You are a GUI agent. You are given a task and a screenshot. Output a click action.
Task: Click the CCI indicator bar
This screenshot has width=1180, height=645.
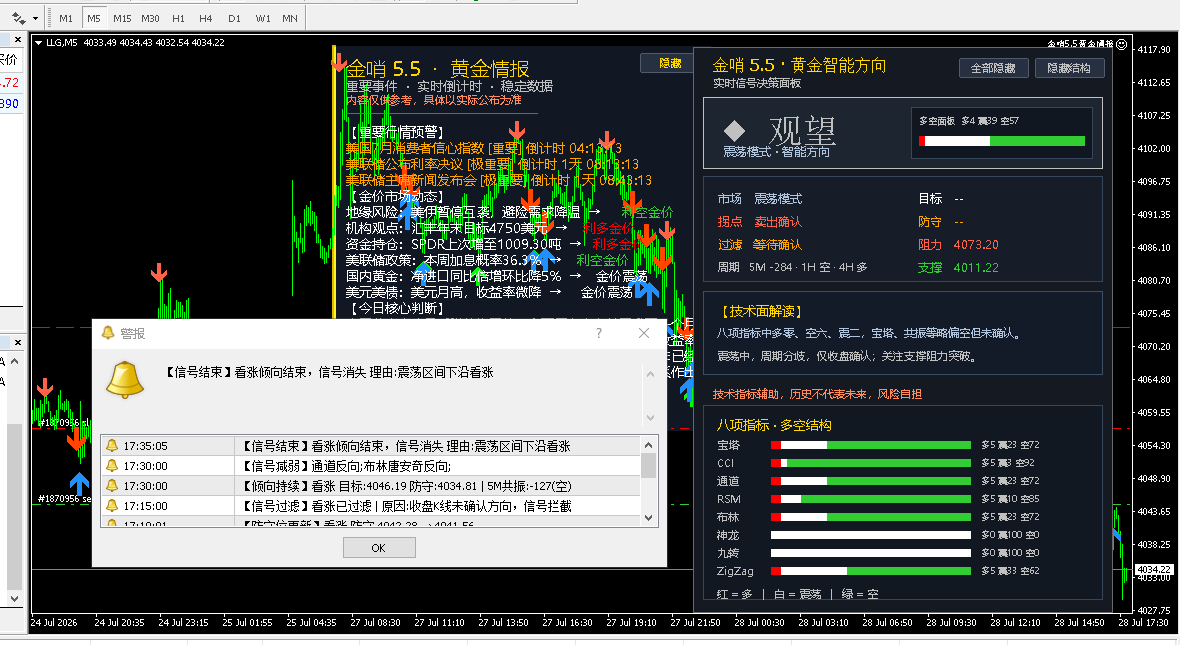(871, 463)
